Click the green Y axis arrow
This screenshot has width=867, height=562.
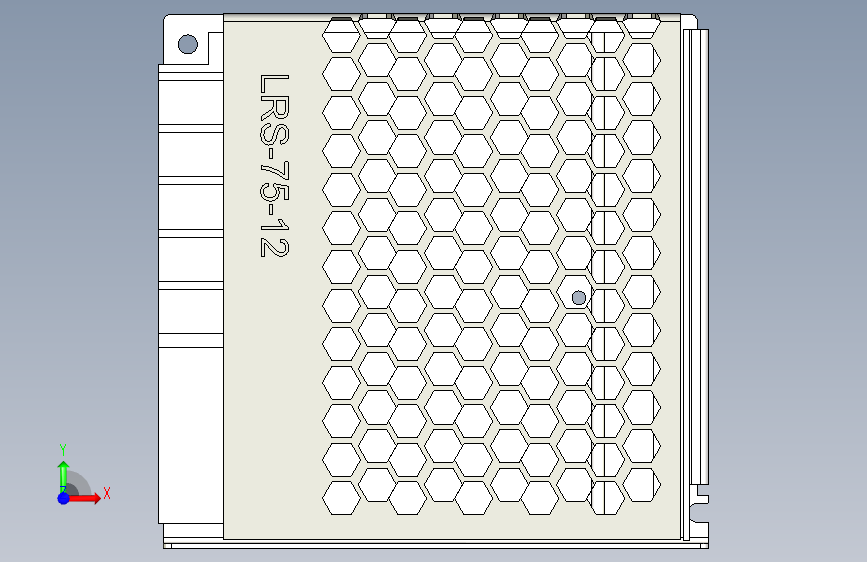63,477
